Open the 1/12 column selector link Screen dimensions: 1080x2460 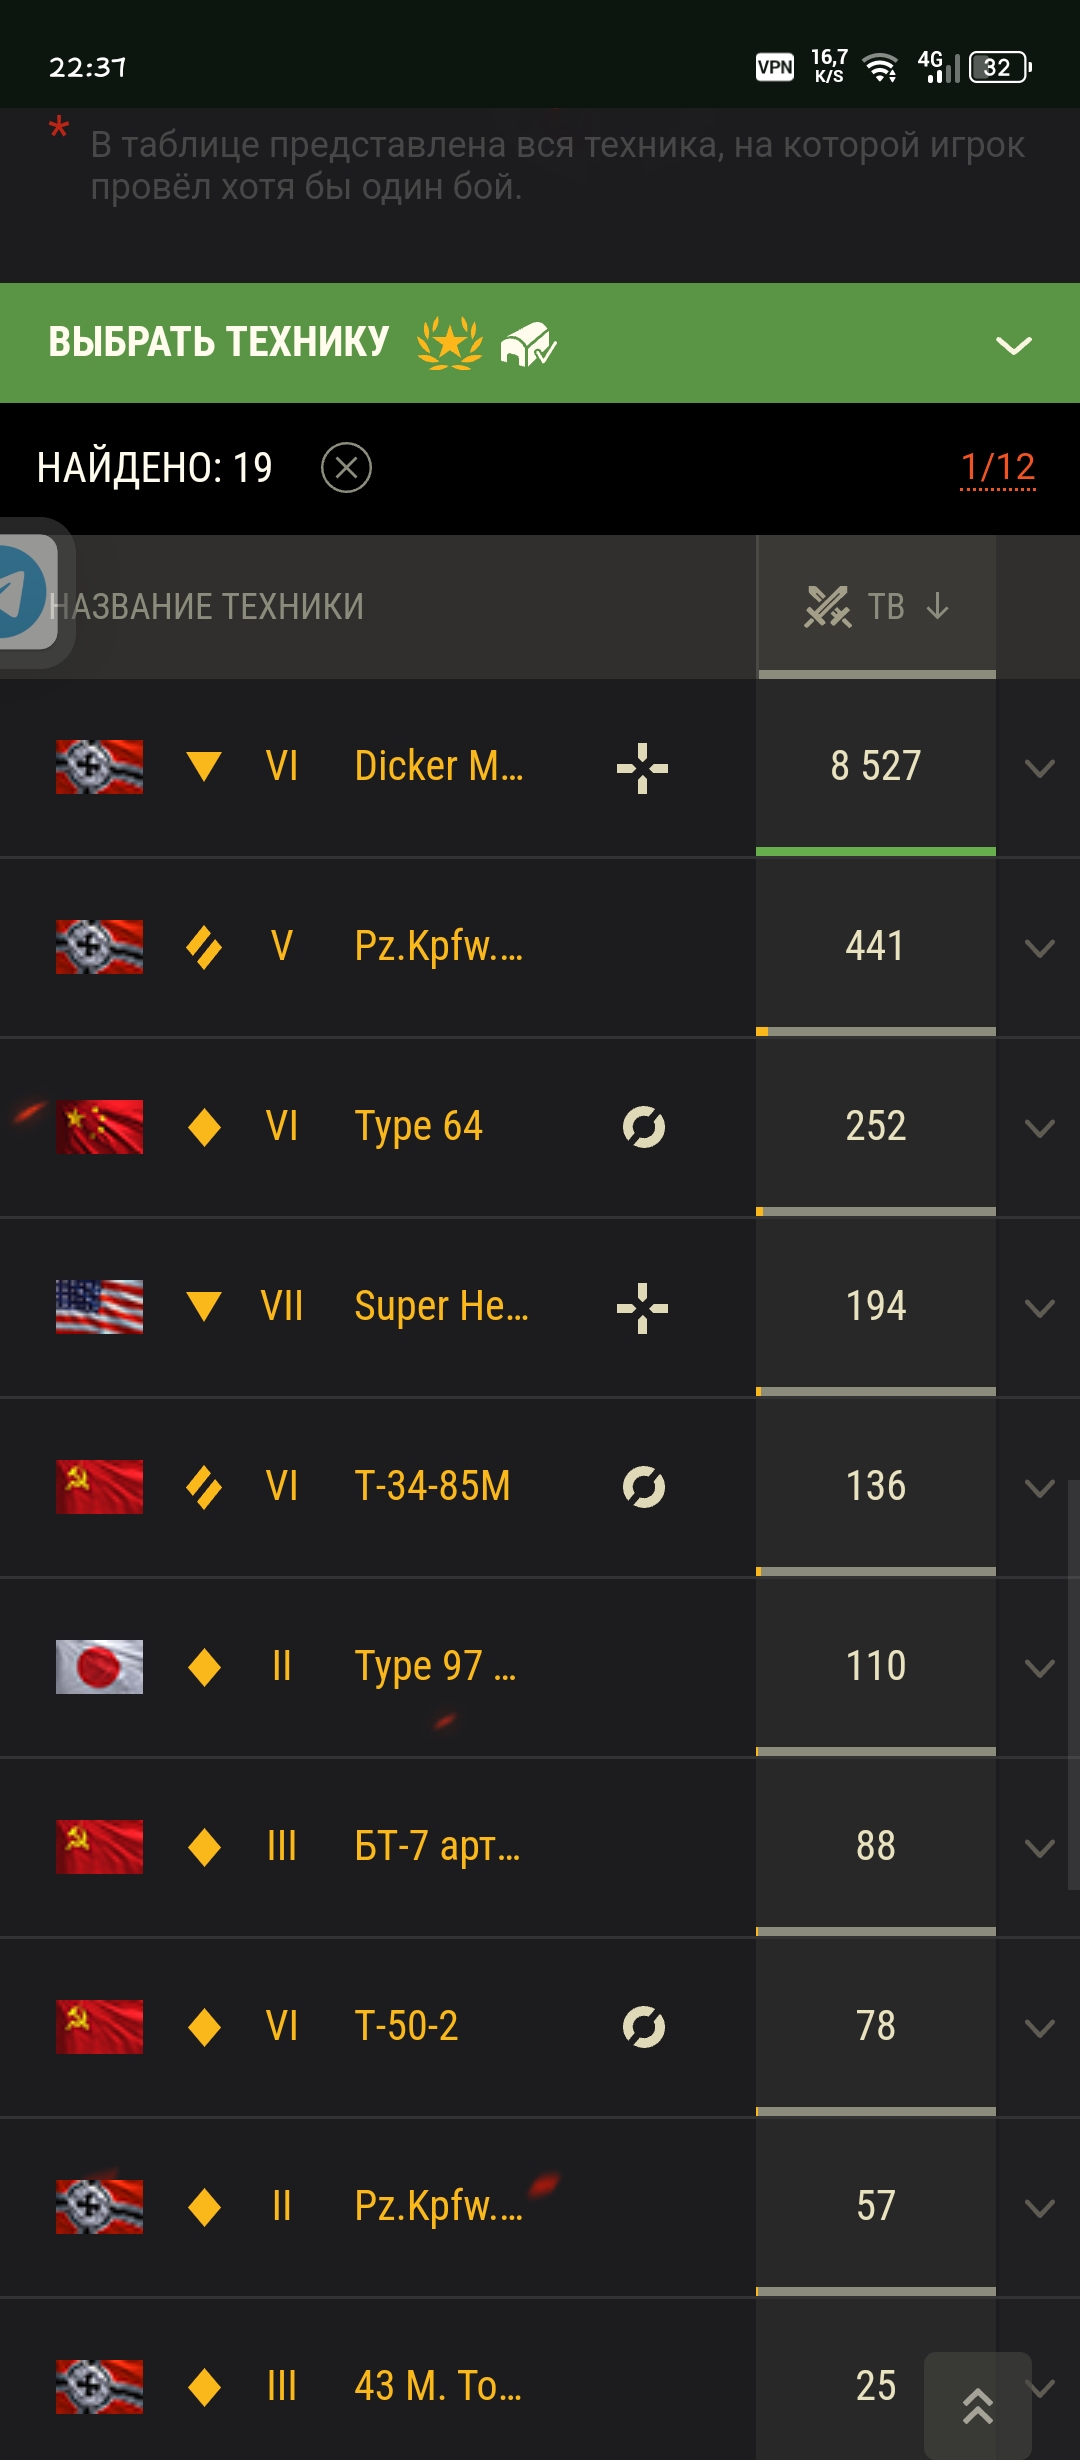pos(998,467)
